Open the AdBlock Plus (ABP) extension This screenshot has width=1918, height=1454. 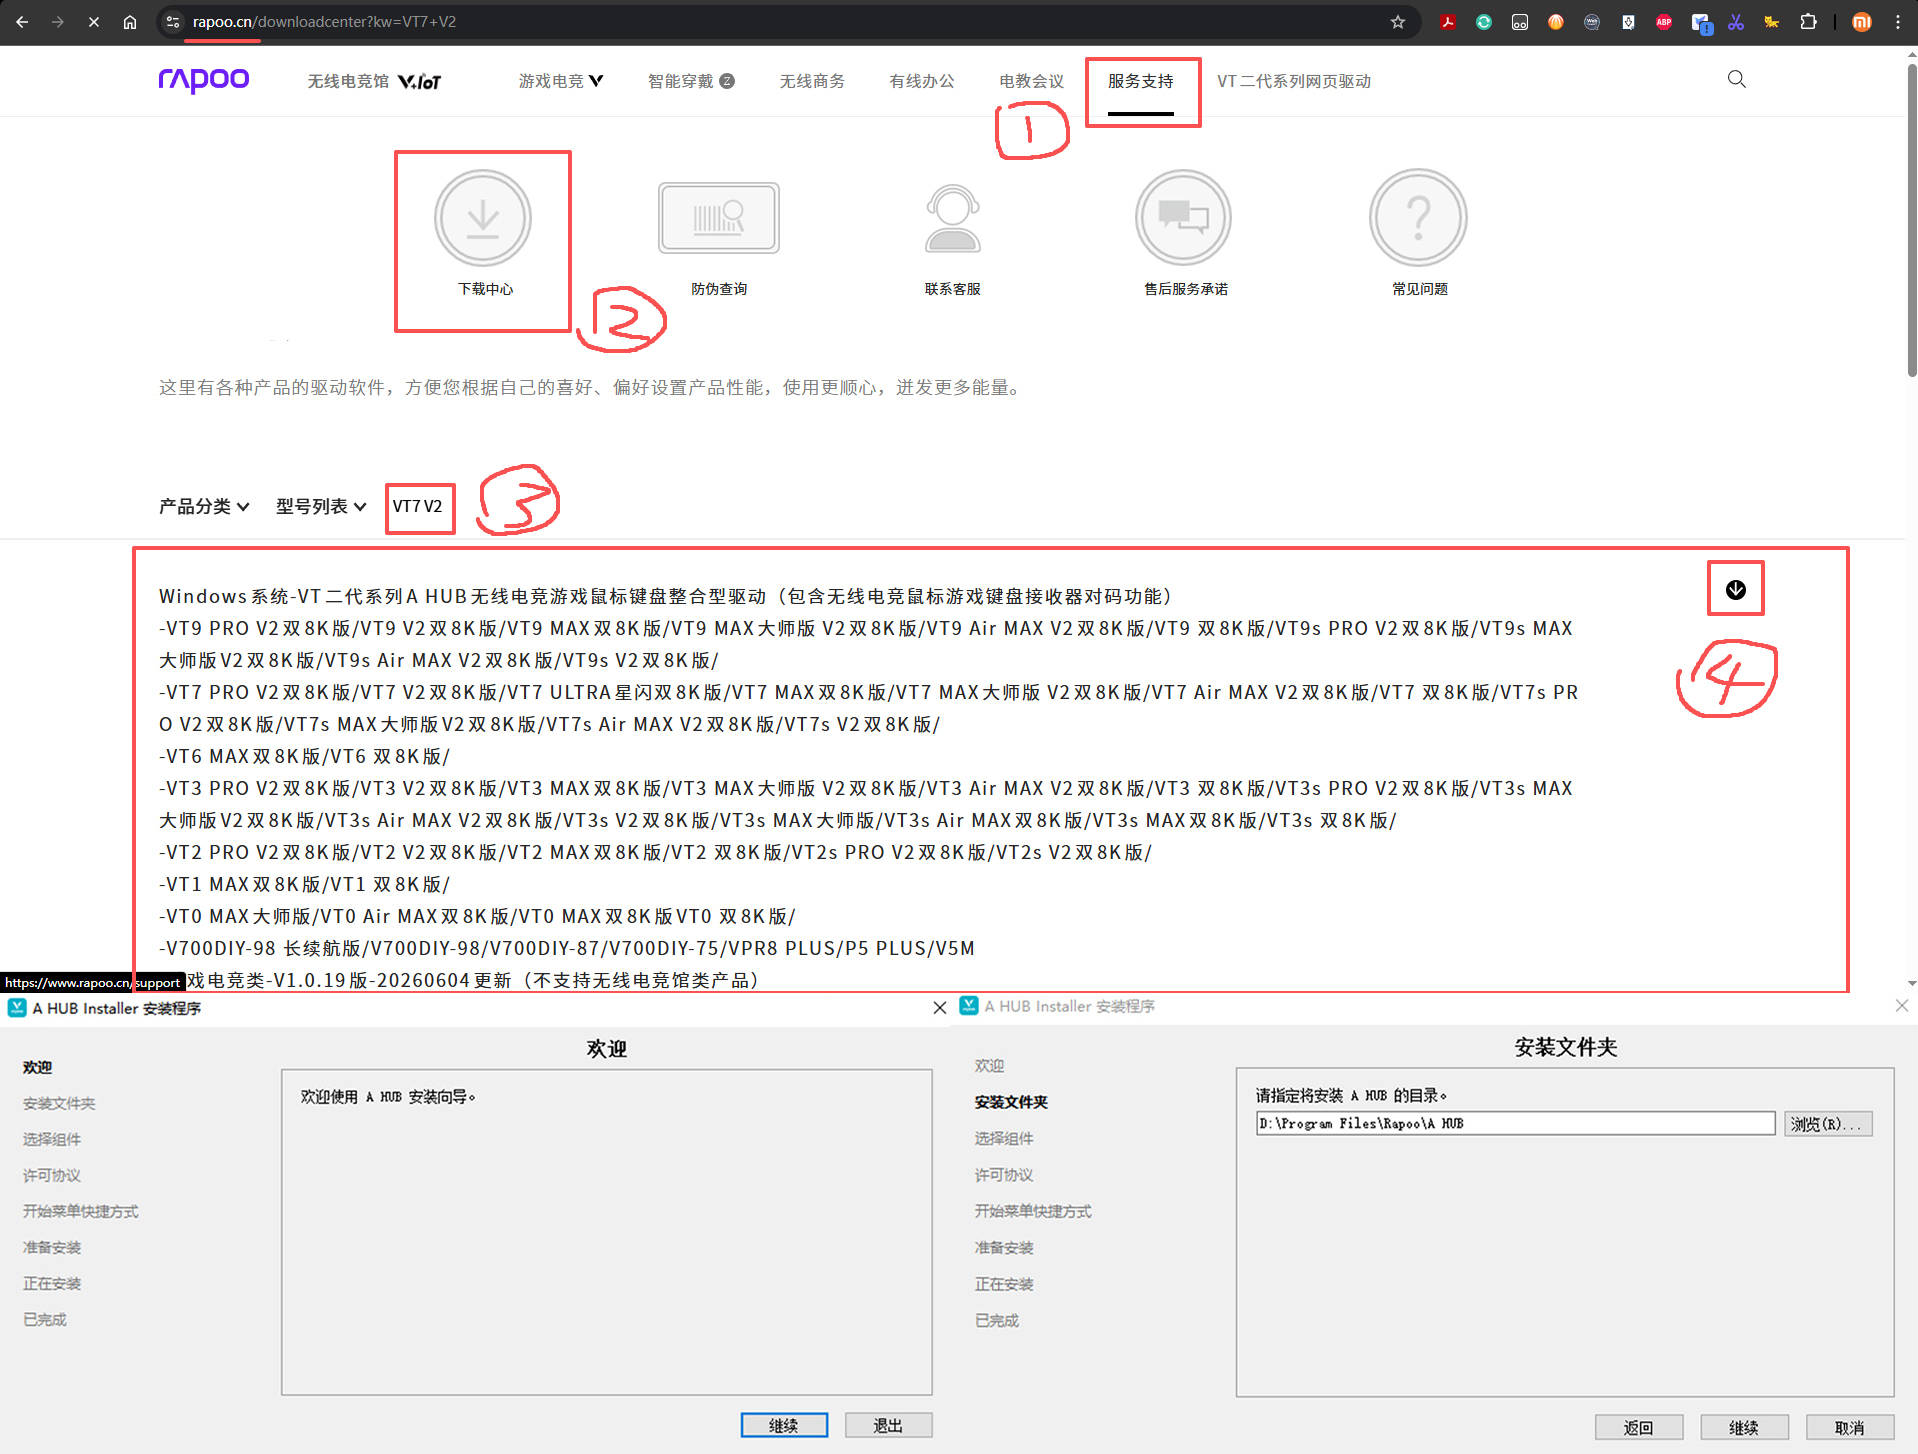tap(1664, 22)
